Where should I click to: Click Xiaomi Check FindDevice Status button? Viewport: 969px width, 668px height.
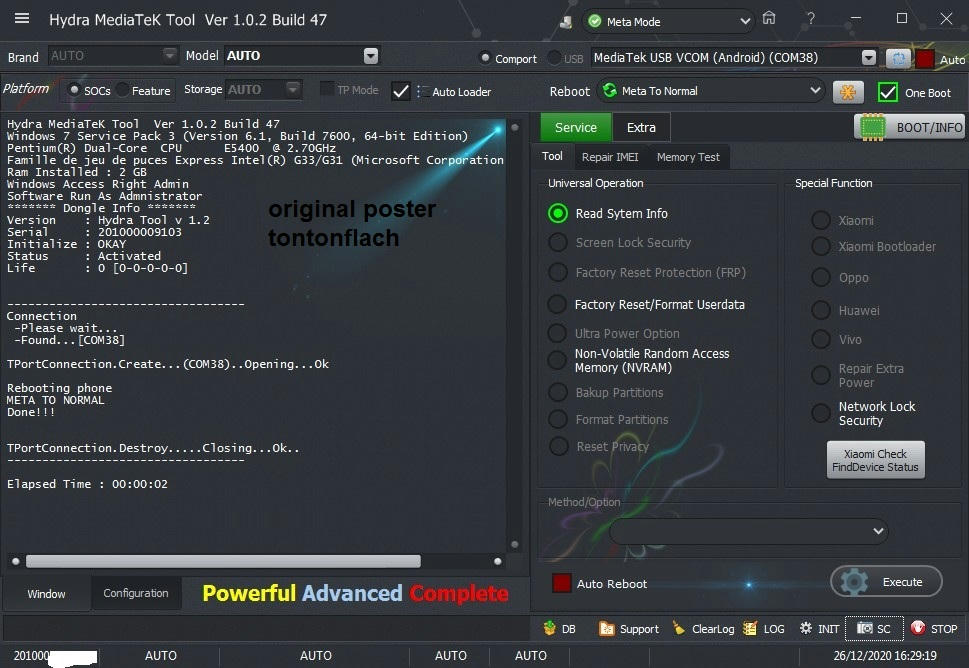click(876, 460)
